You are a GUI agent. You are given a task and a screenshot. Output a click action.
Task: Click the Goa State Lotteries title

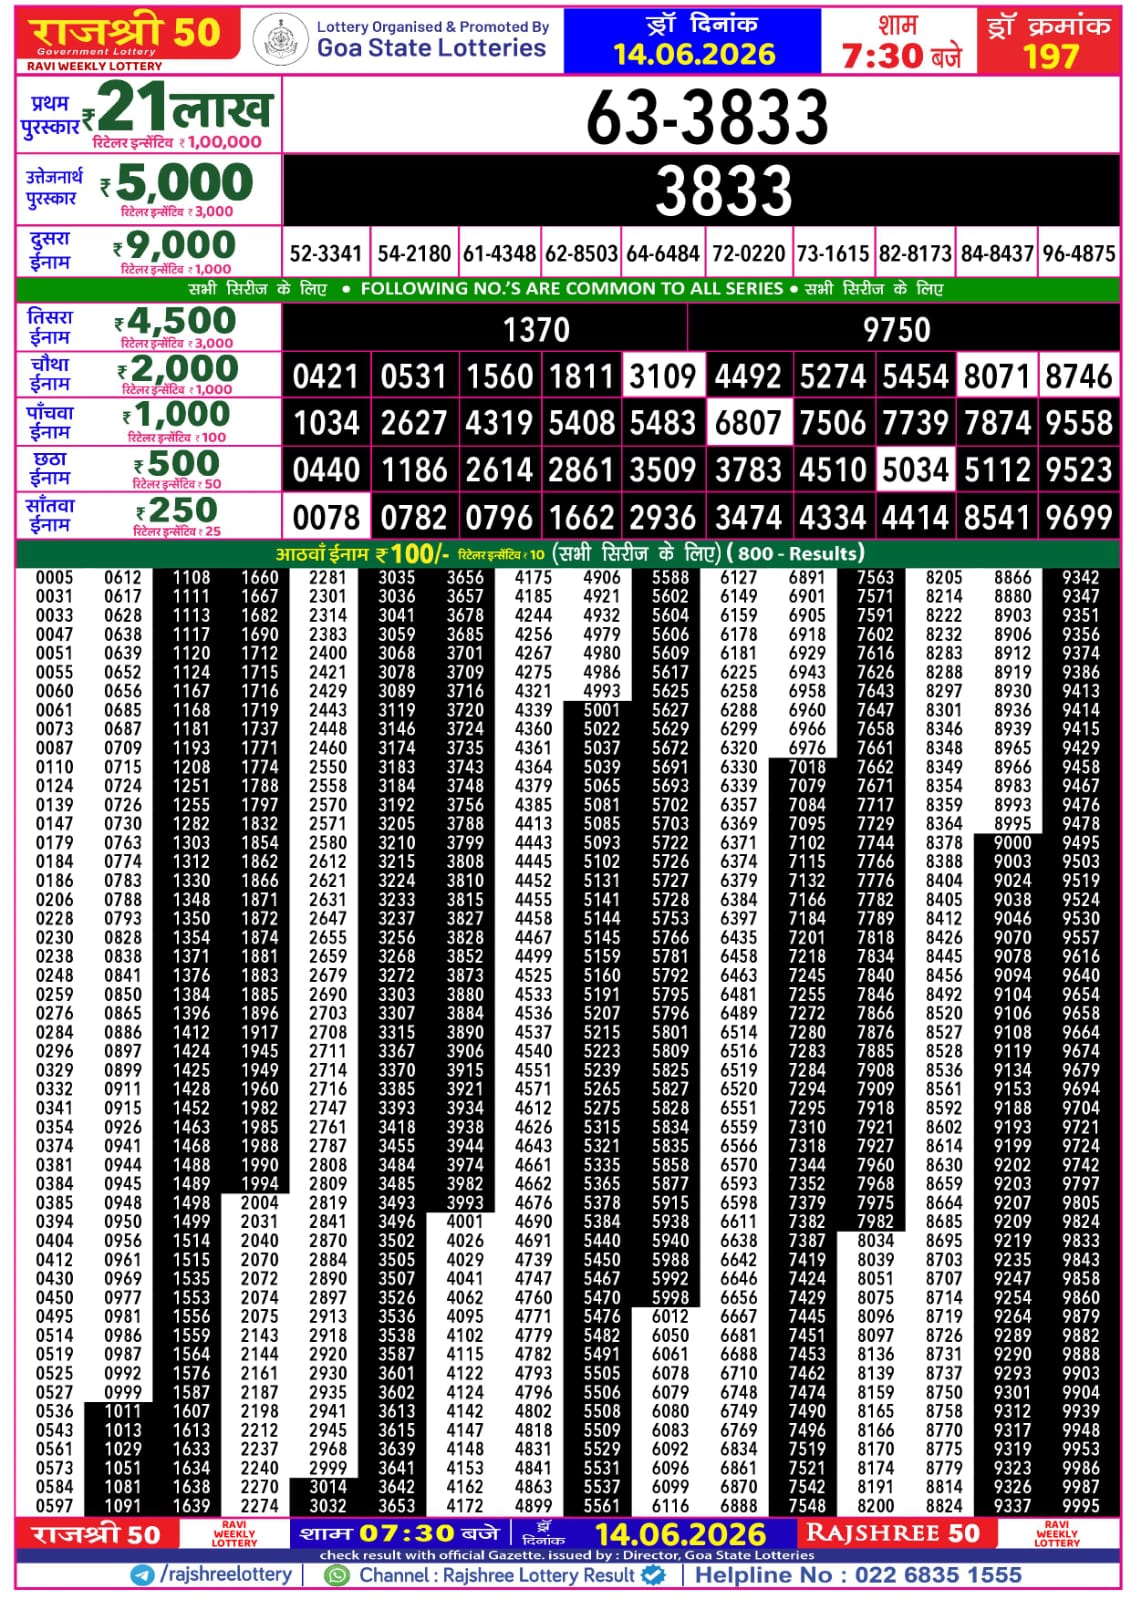tap(431, 47)
